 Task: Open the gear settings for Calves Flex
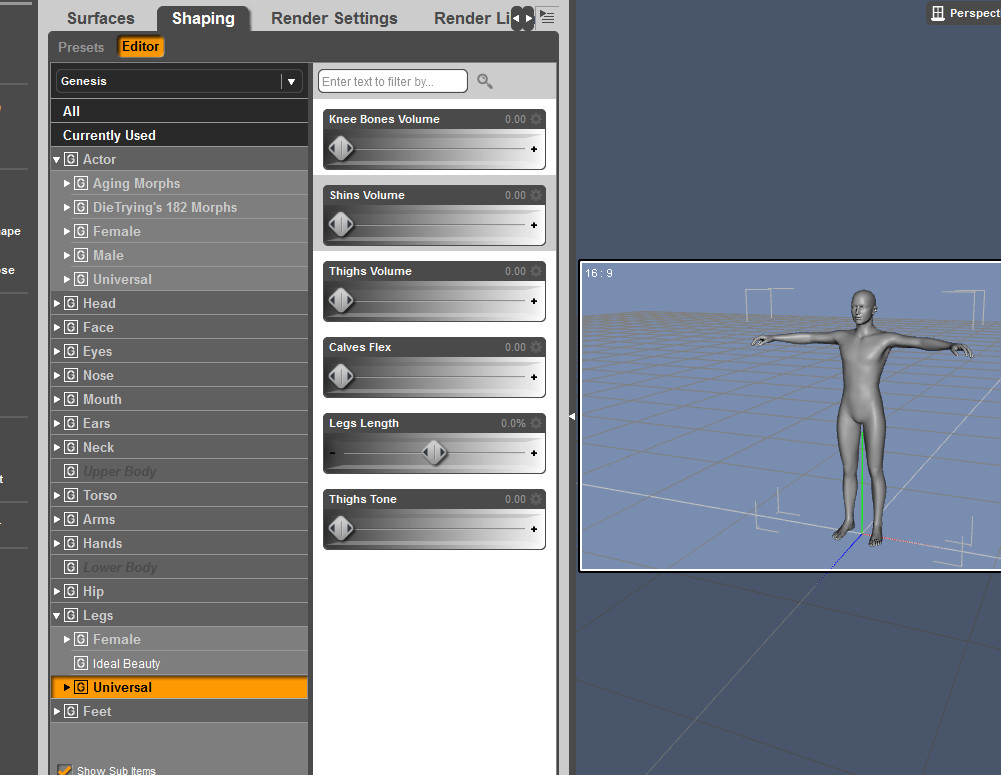(536, 347)
